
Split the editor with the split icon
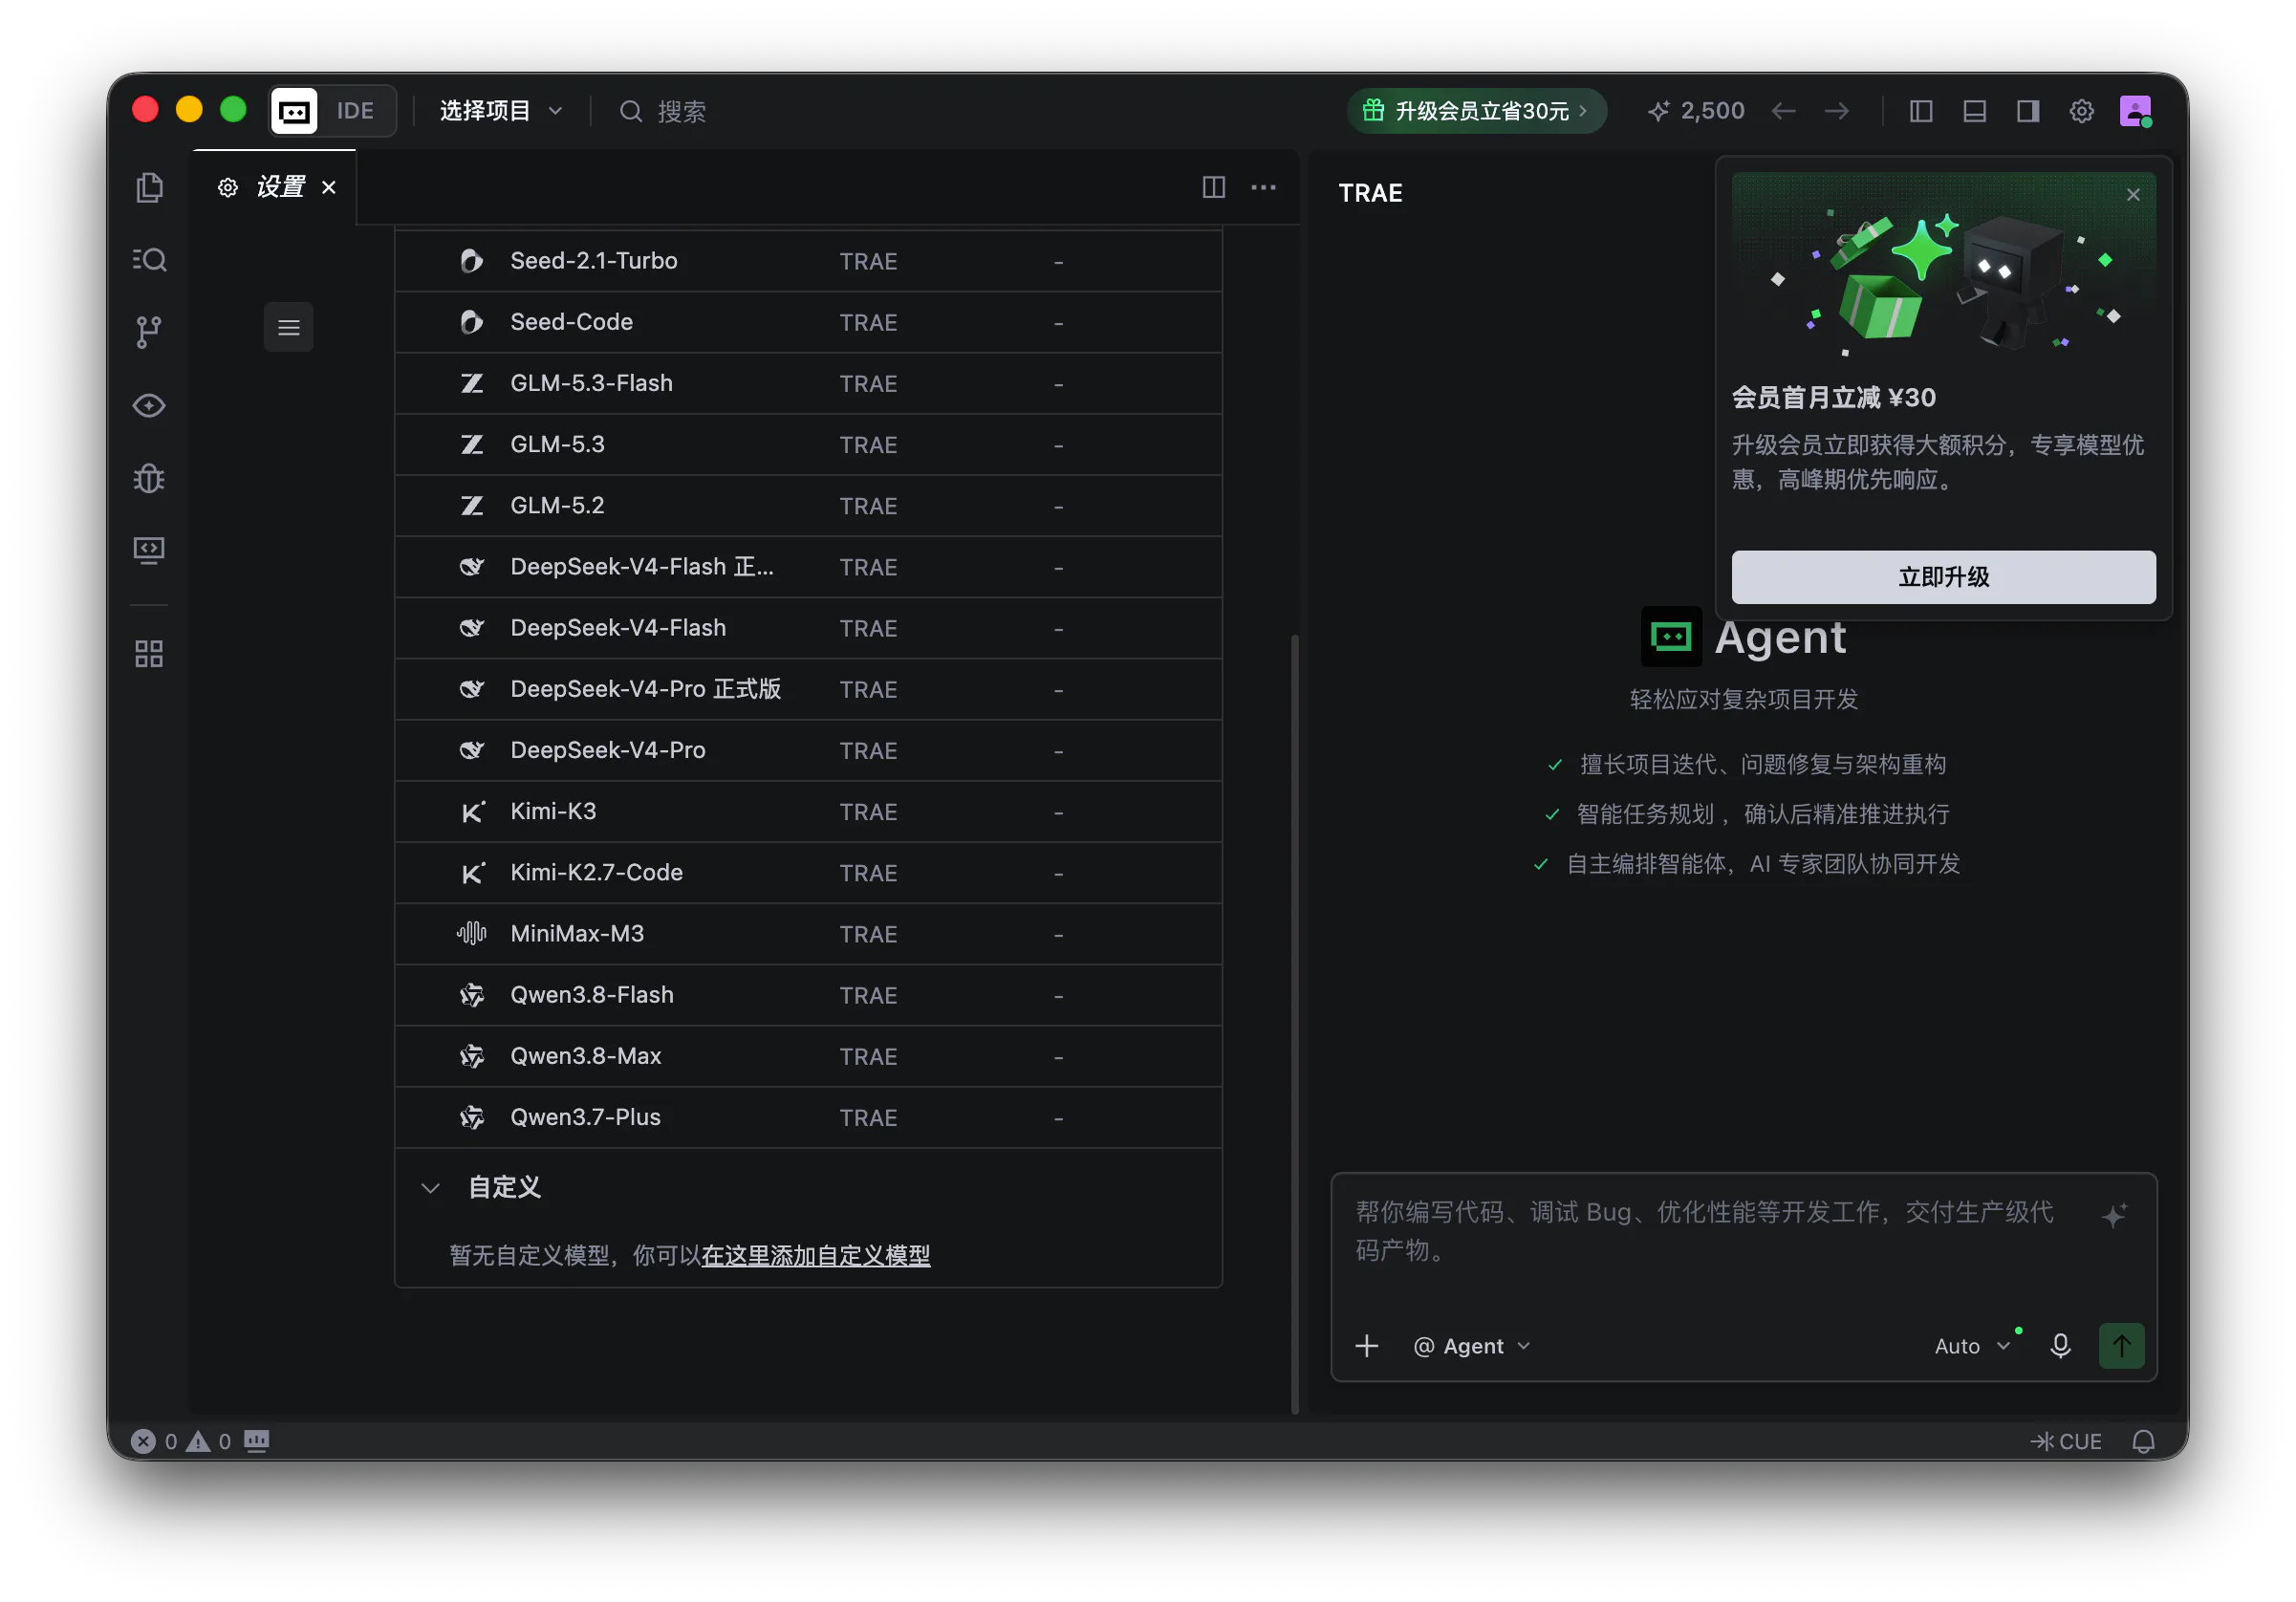click(1213, 187)
